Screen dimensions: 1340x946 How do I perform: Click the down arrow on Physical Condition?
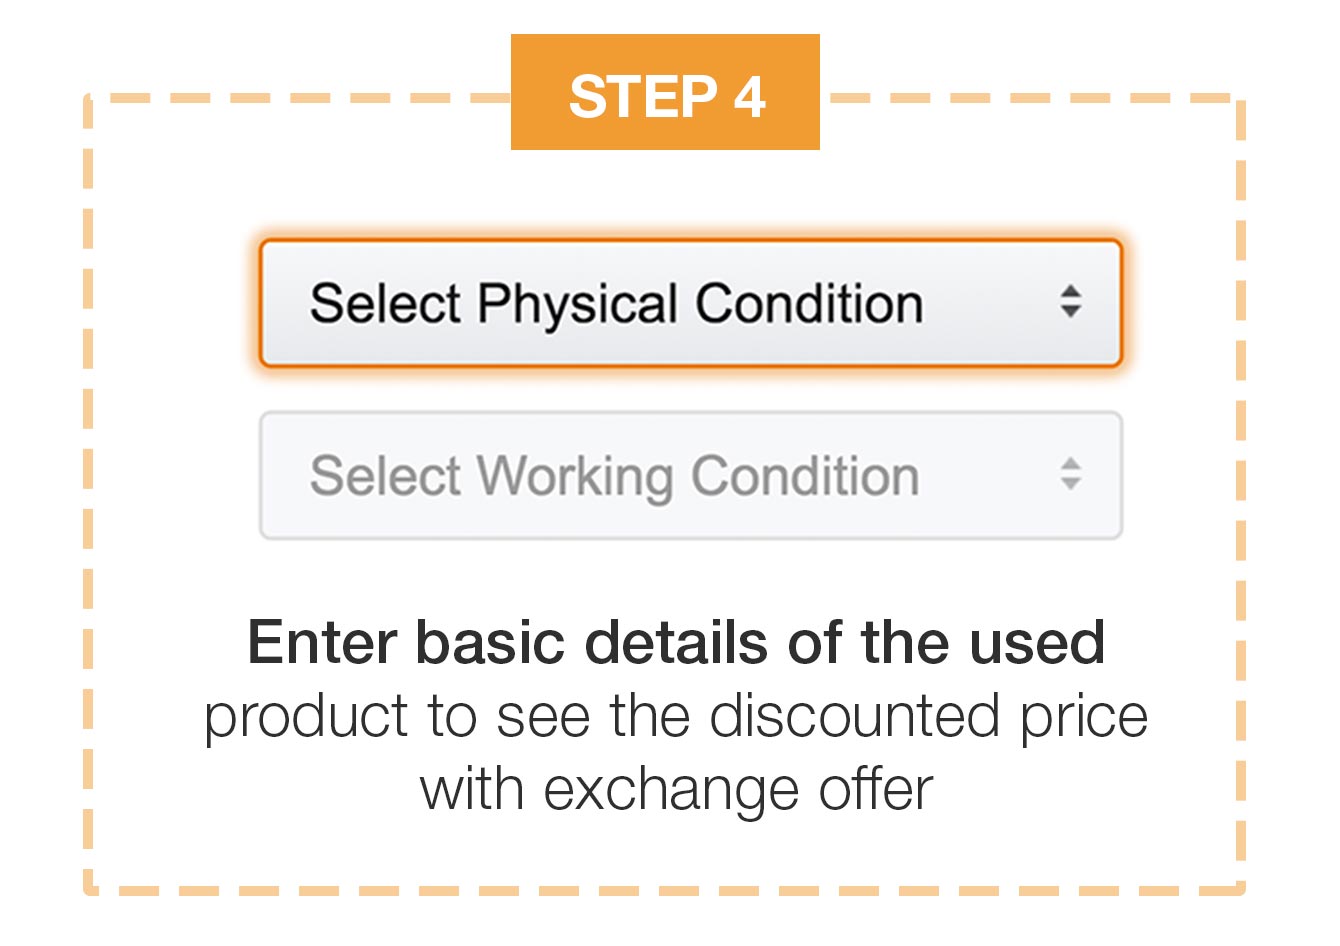click(x=1071, y=312)
